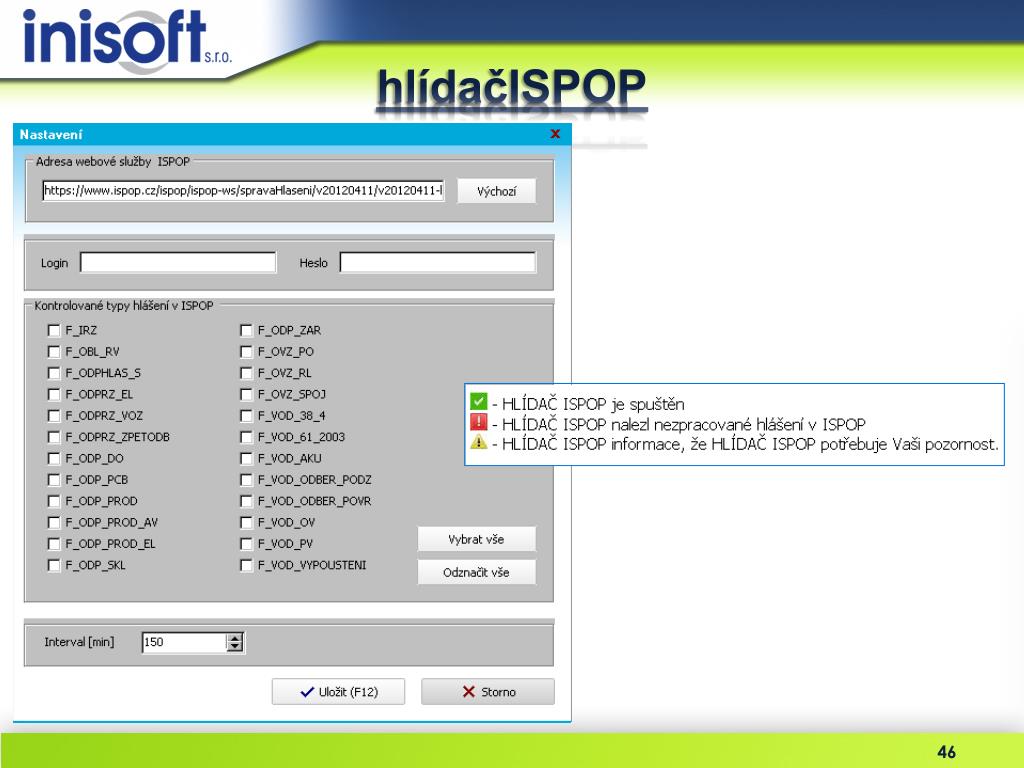Click slide page number 46
The width and height of the screenshot is (1024, 768).
click(946, 752)
